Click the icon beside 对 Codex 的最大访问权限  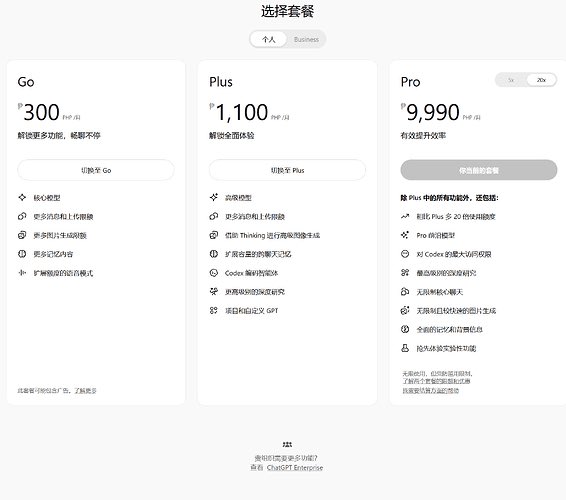pos(405,254)
